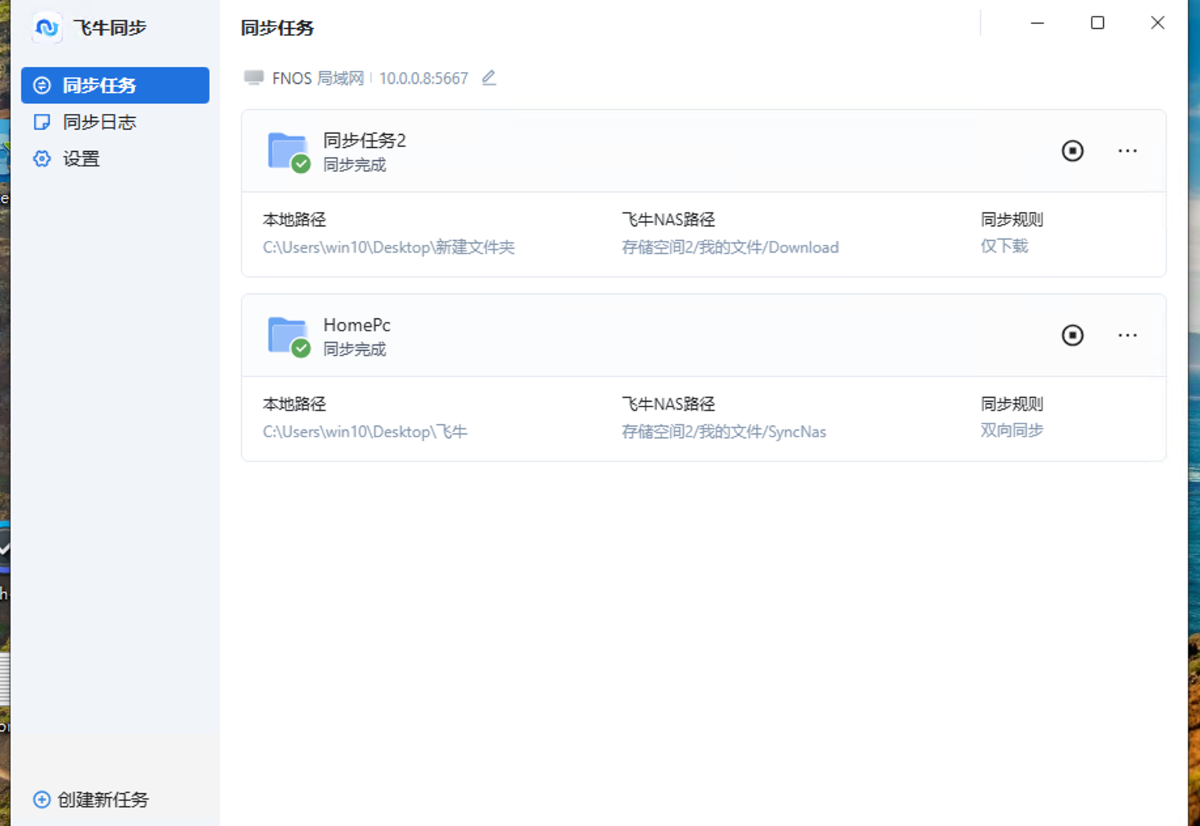Click the 同步任务2 folder icon
Viewport: 1200px width, 826px height.
(x=288, y=151)
